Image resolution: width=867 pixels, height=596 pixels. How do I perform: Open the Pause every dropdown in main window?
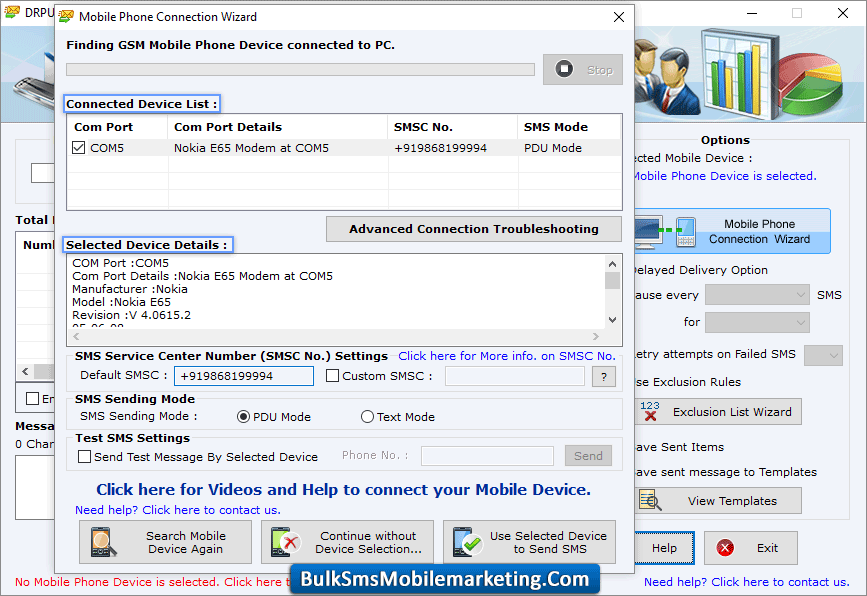pos(757,295)
